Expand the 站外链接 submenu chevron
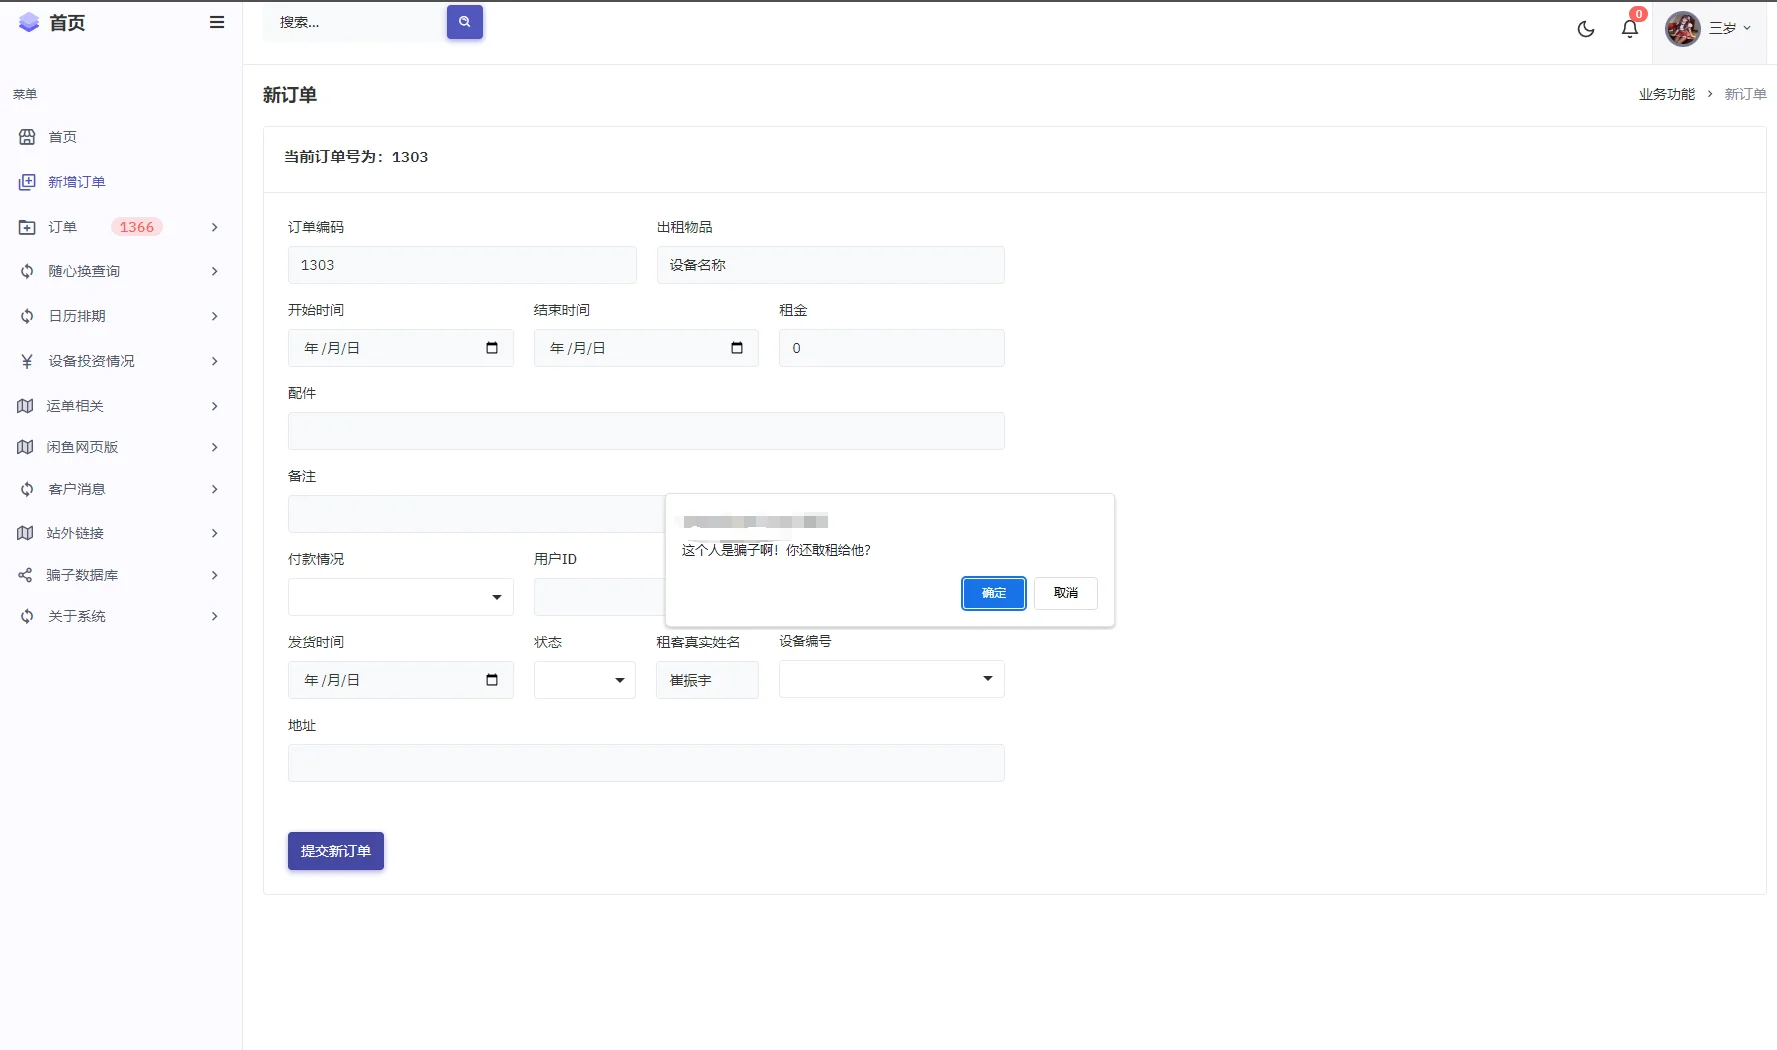The image size is (1777, 1050). (215, 533)
